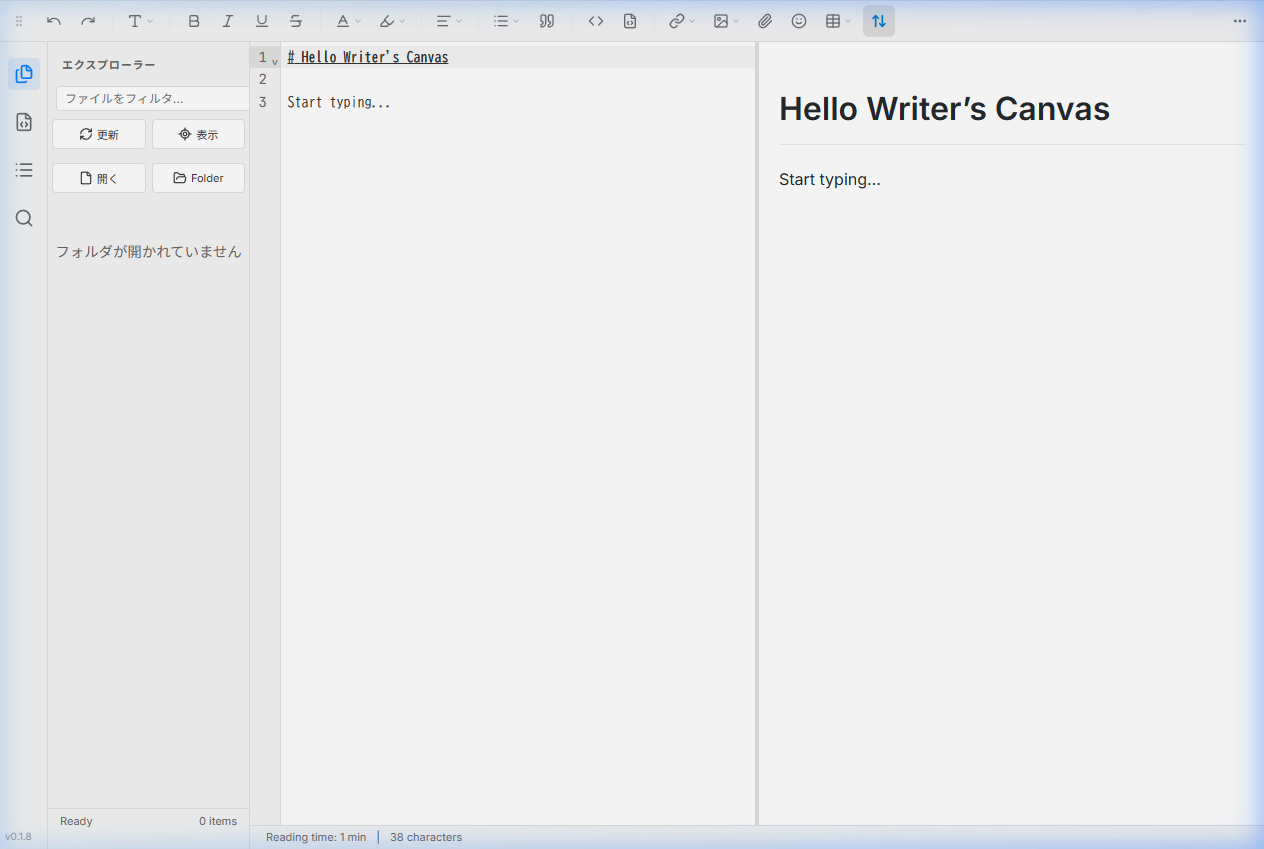Expand the text alignment dropdown
Image resolution: width=1264 pixels, height=849 pixels.
tap(449, 21)
